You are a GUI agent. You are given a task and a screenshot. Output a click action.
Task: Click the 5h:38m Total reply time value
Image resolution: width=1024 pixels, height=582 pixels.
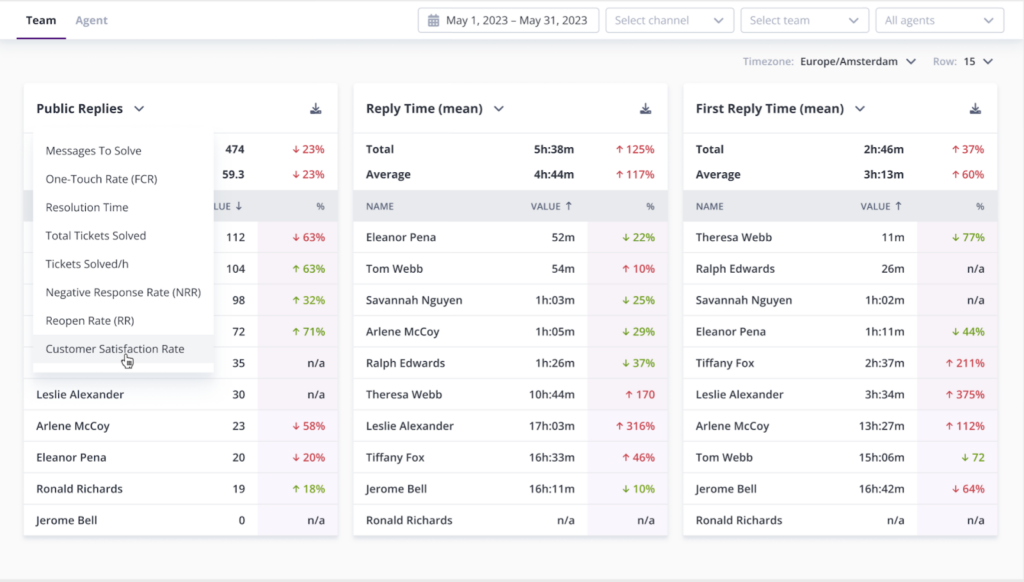(554, 149)
